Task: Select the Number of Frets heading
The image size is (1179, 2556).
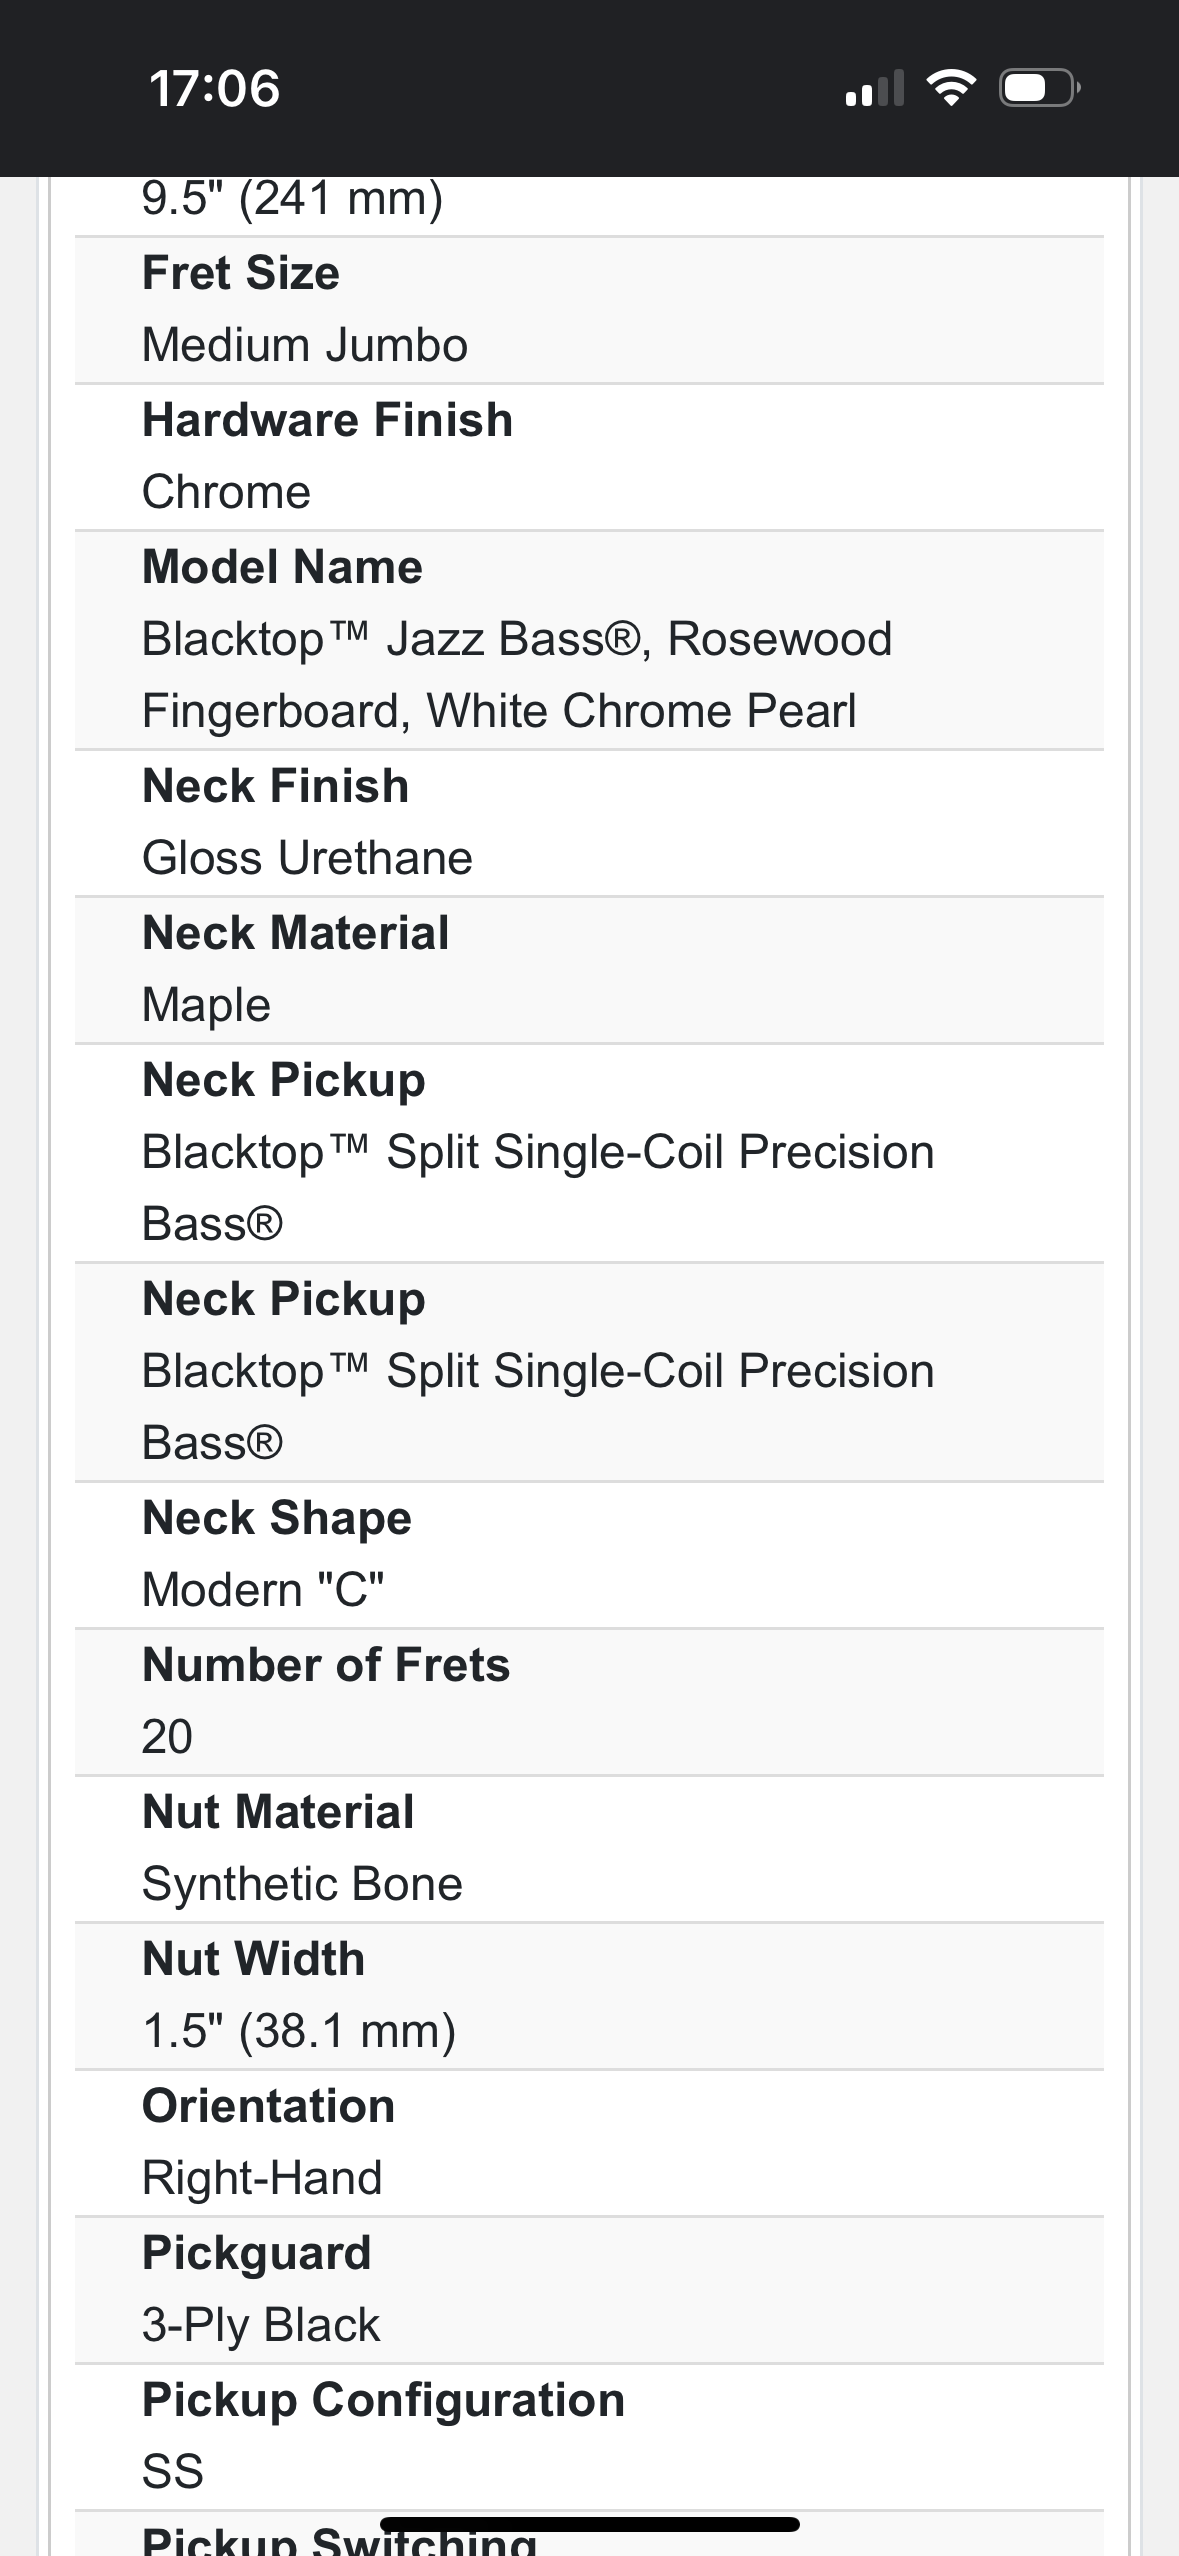Action: [x=326, y=1665]
